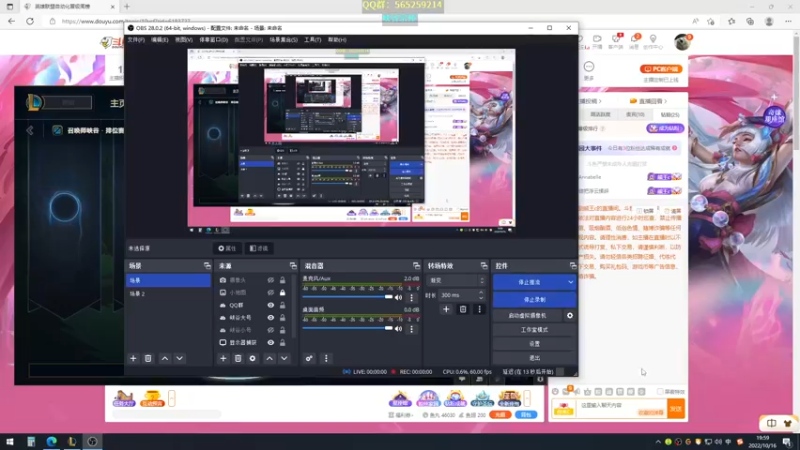This screenshot has height=450, width=800.
Task: Open 桌面音频 channel three-dot options
Action: pos(412,329)
